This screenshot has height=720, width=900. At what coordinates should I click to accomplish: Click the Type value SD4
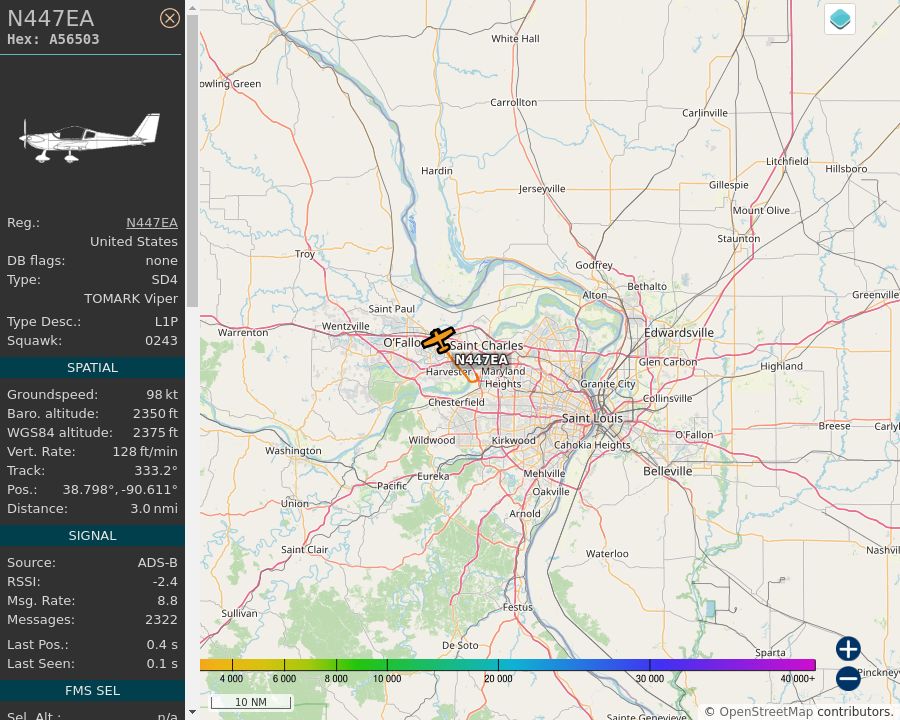[164, 280]
